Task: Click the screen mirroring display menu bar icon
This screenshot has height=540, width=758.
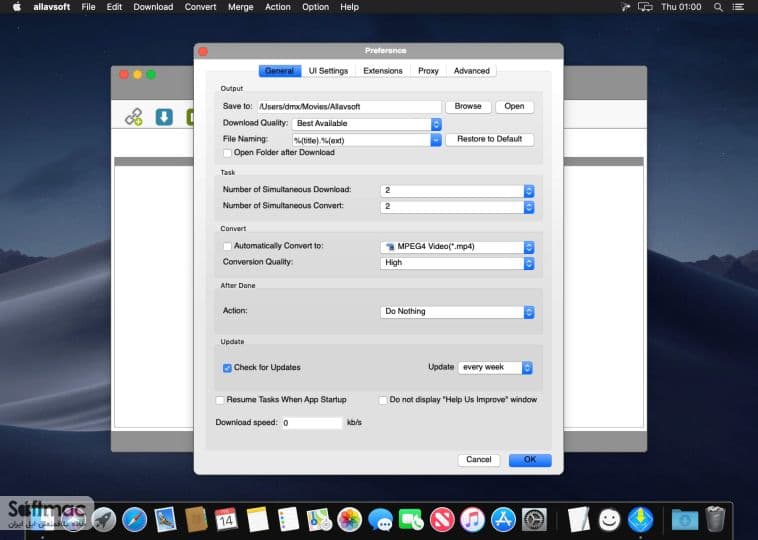Action: pyautogui.click(x=645, y=7)
